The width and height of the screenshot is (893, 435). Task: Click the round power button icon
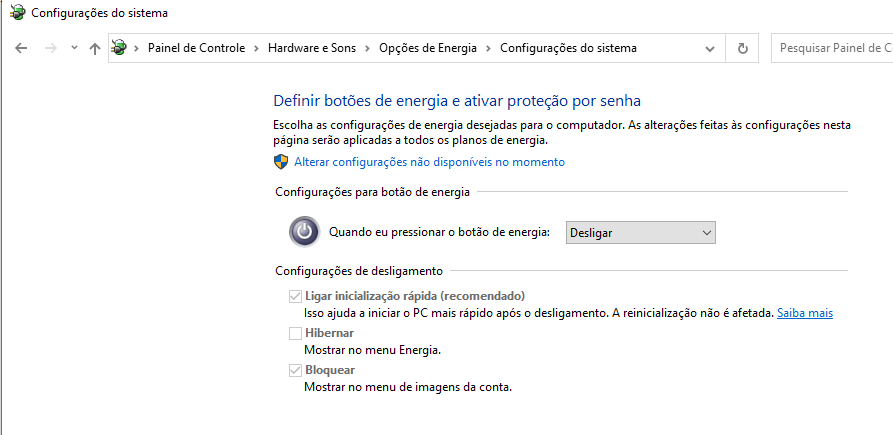(x=305, y=232)
